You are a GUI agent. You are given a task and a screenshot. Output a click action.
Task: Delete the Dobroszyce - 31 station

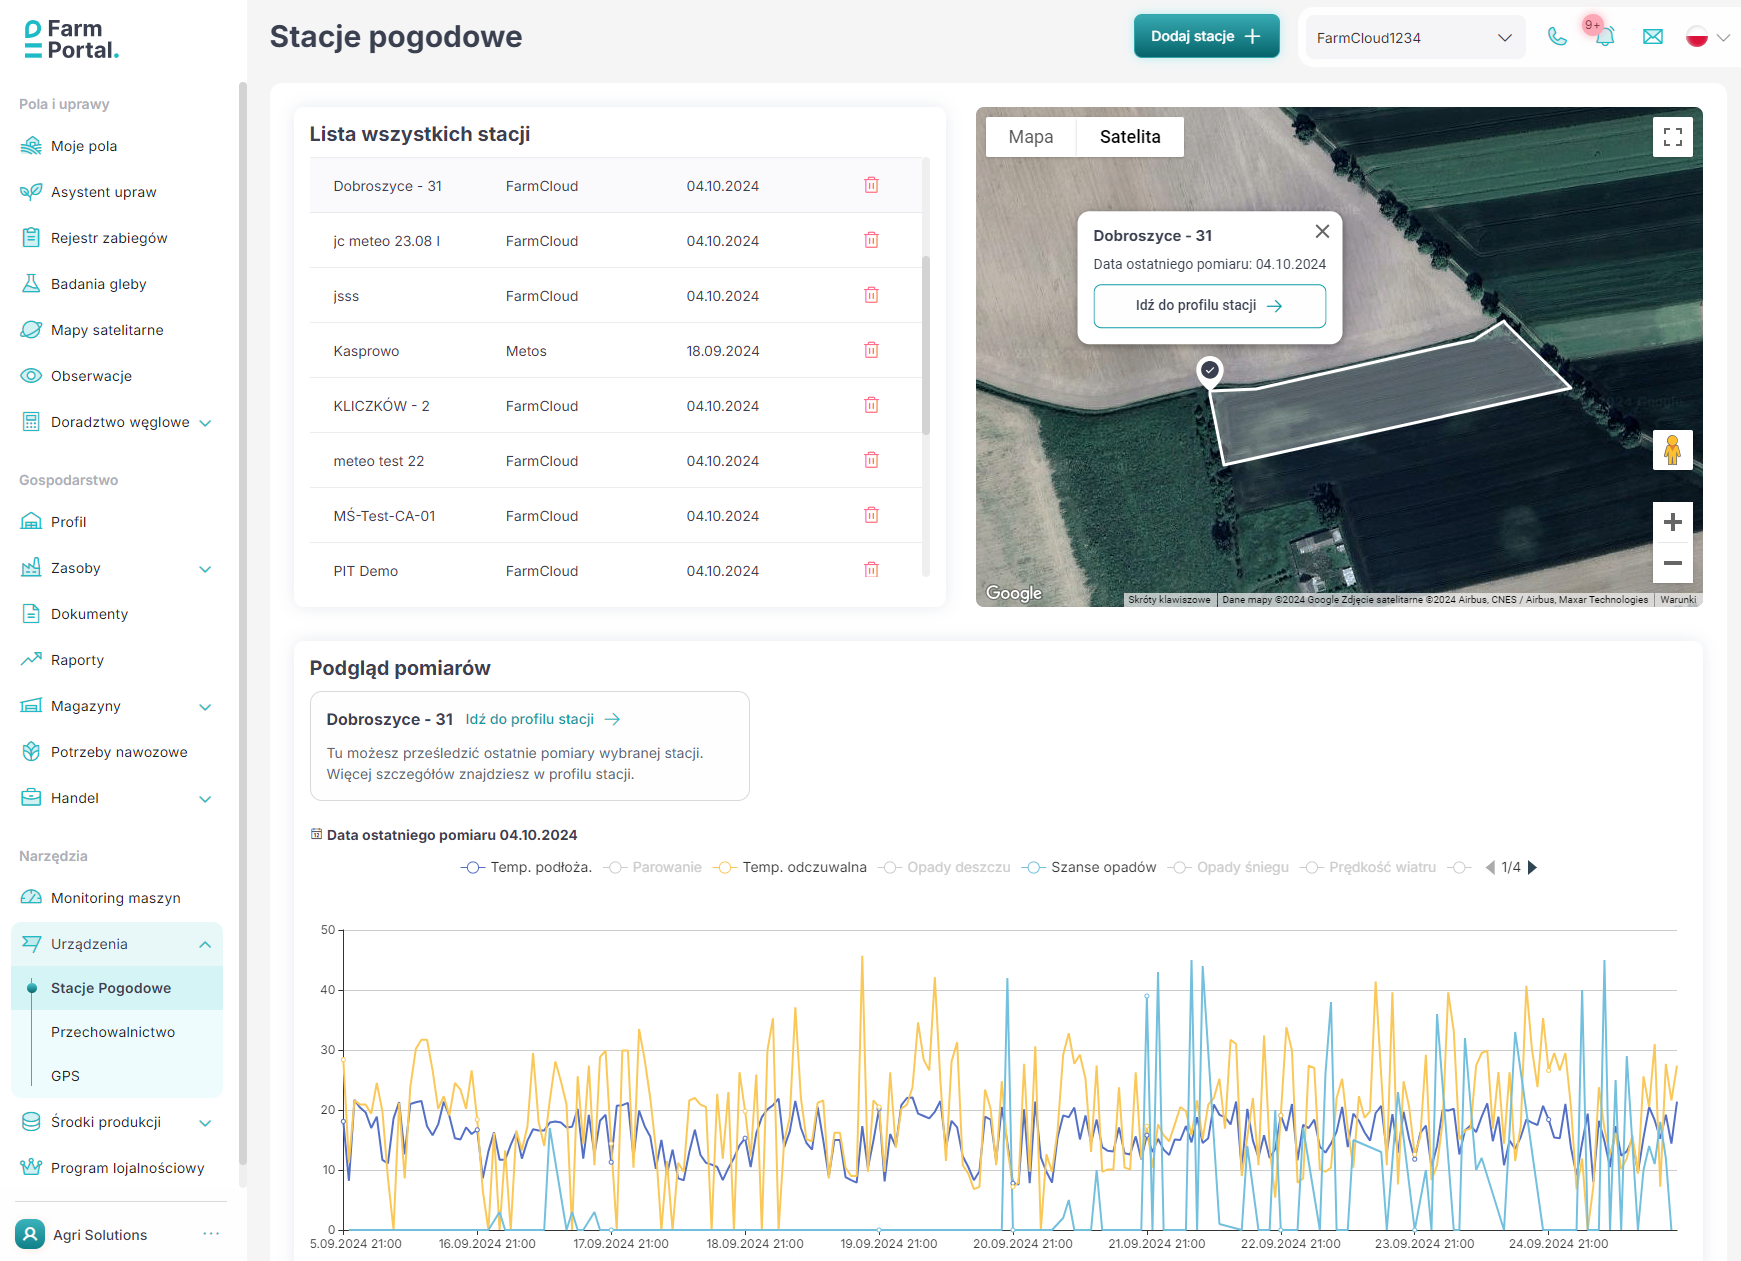click(871, 185)
